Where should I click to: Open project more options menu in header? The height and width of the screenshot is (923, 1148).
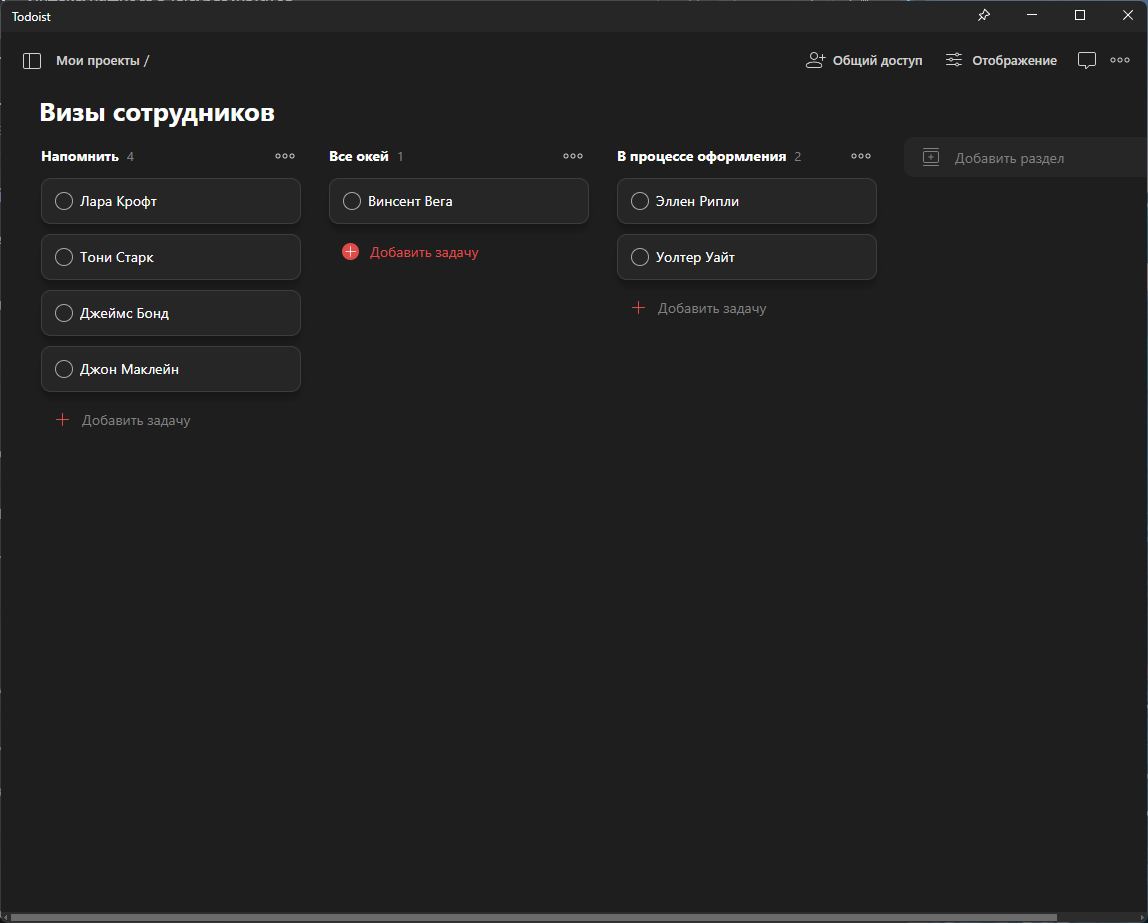click(x=1119, y=61)
